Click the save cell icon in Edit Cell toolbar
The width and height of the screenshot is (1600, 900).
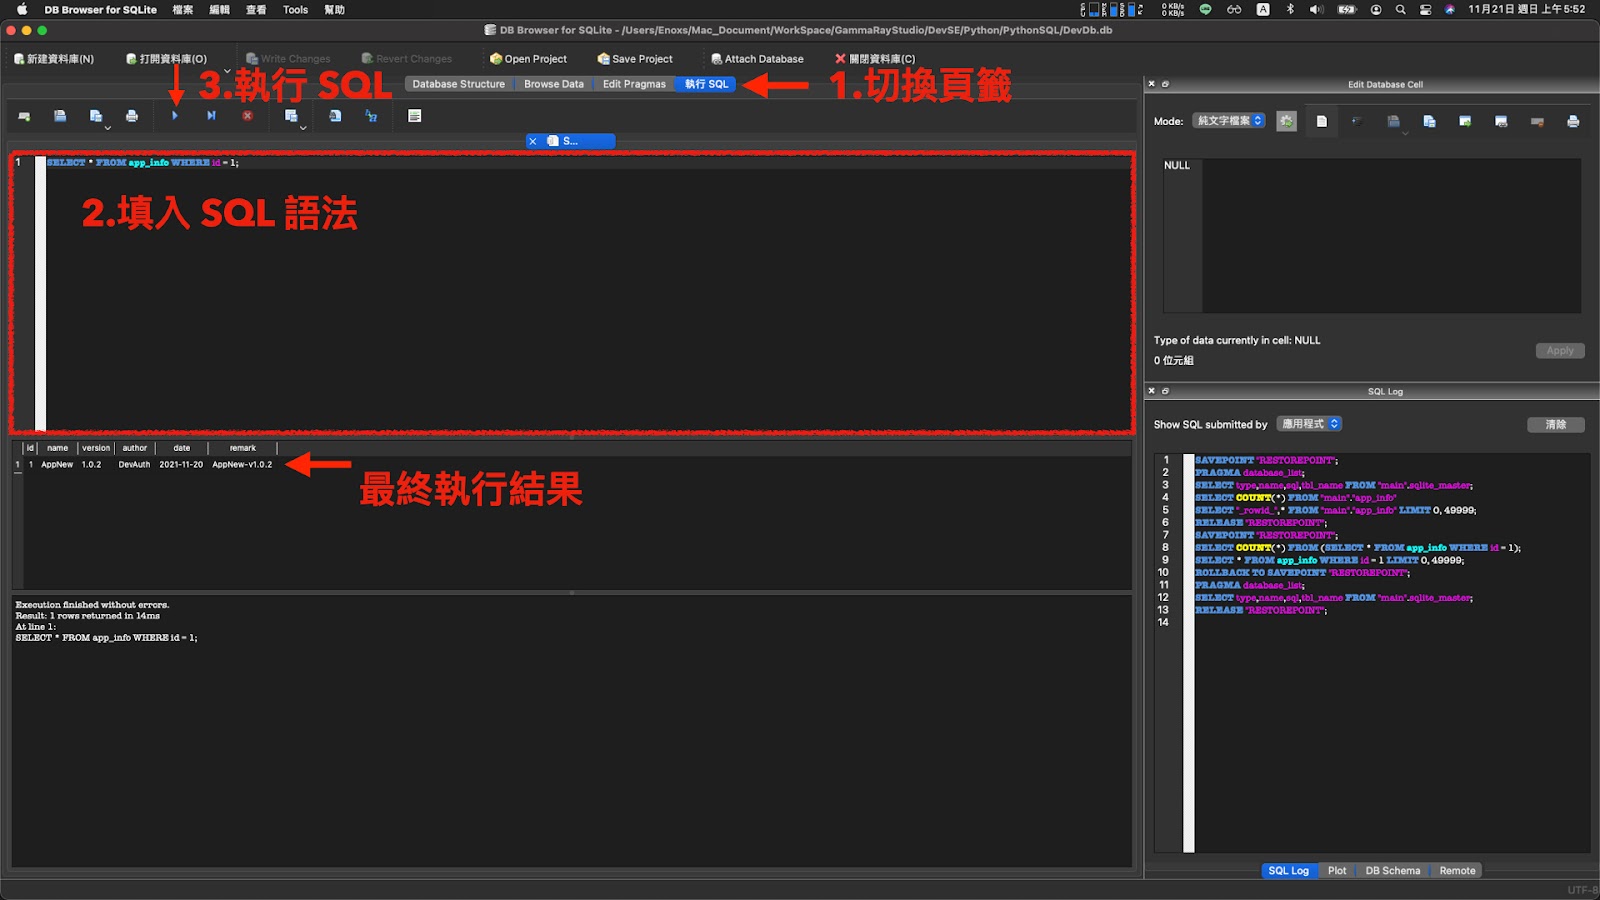(1393, 121)
